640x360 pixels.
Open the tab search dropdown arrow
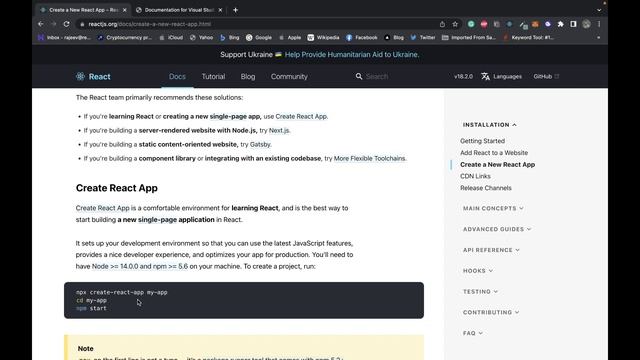(x=599, y=10)
